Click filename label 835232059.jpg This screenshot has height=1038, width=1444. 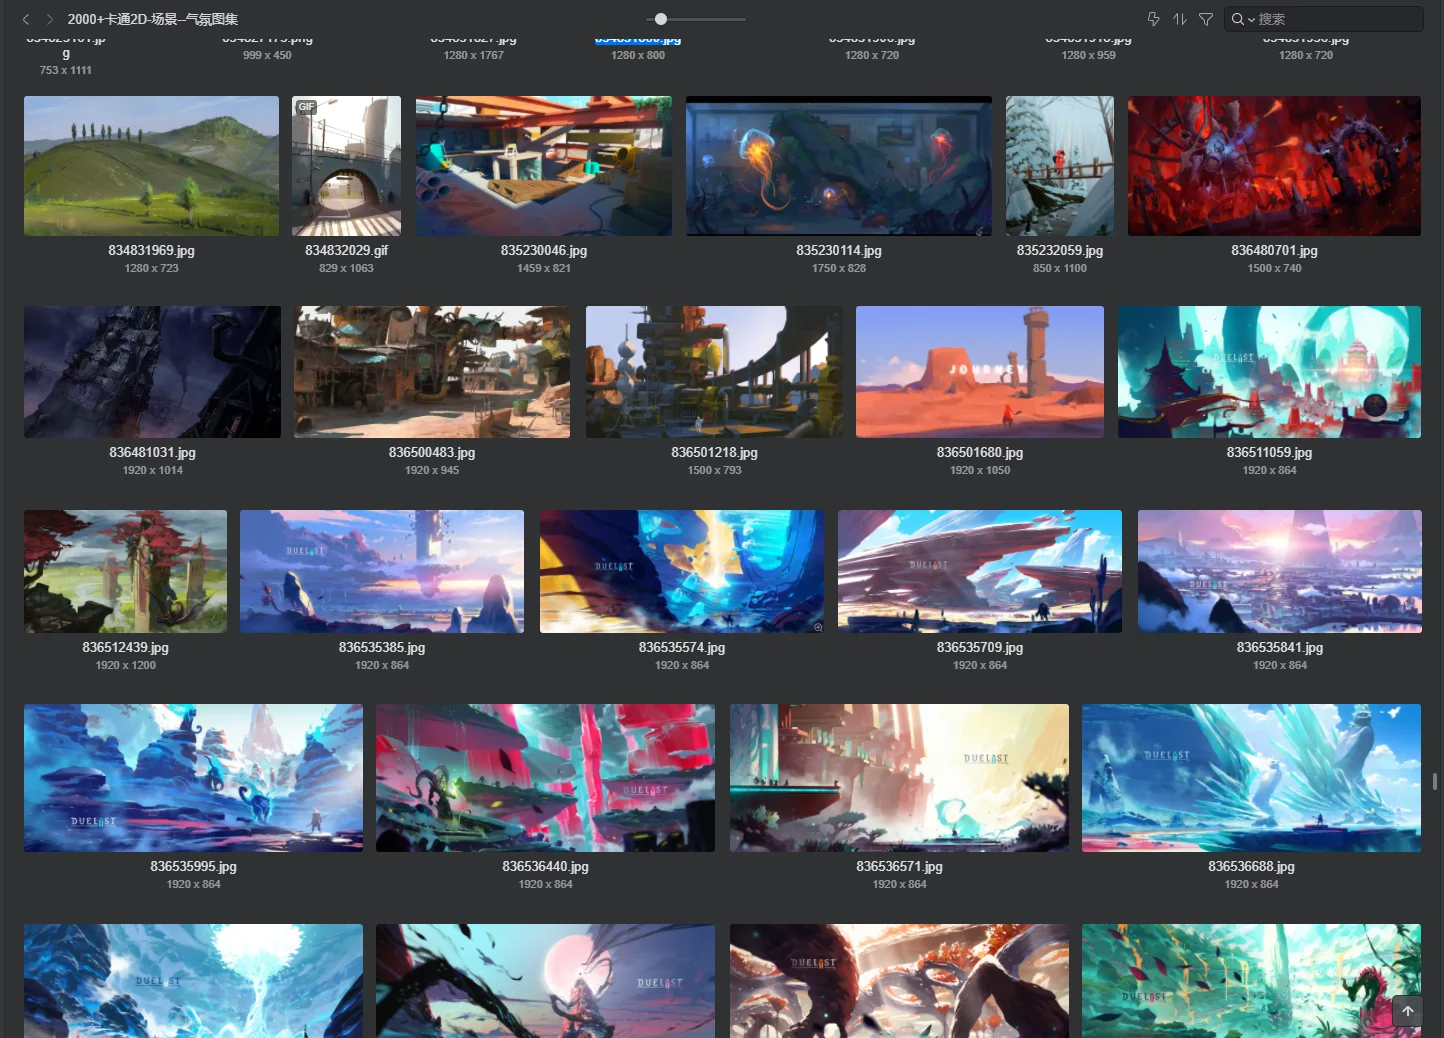pos(1060,251)
